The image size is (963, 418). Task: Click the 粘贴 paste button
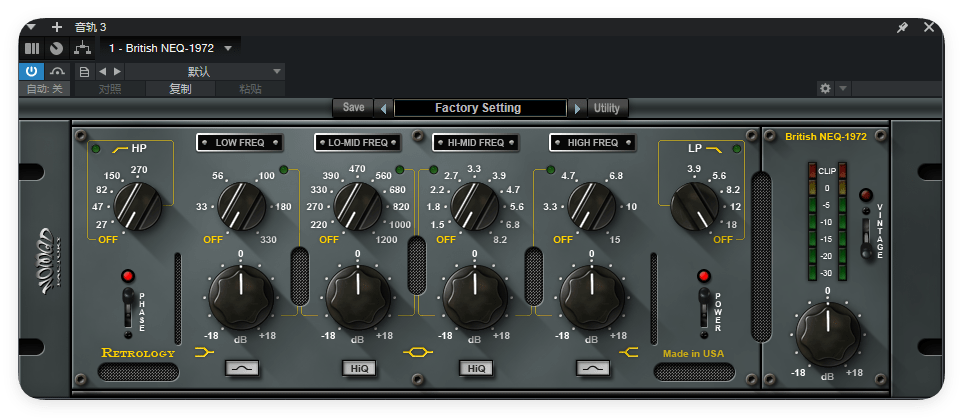251,89
